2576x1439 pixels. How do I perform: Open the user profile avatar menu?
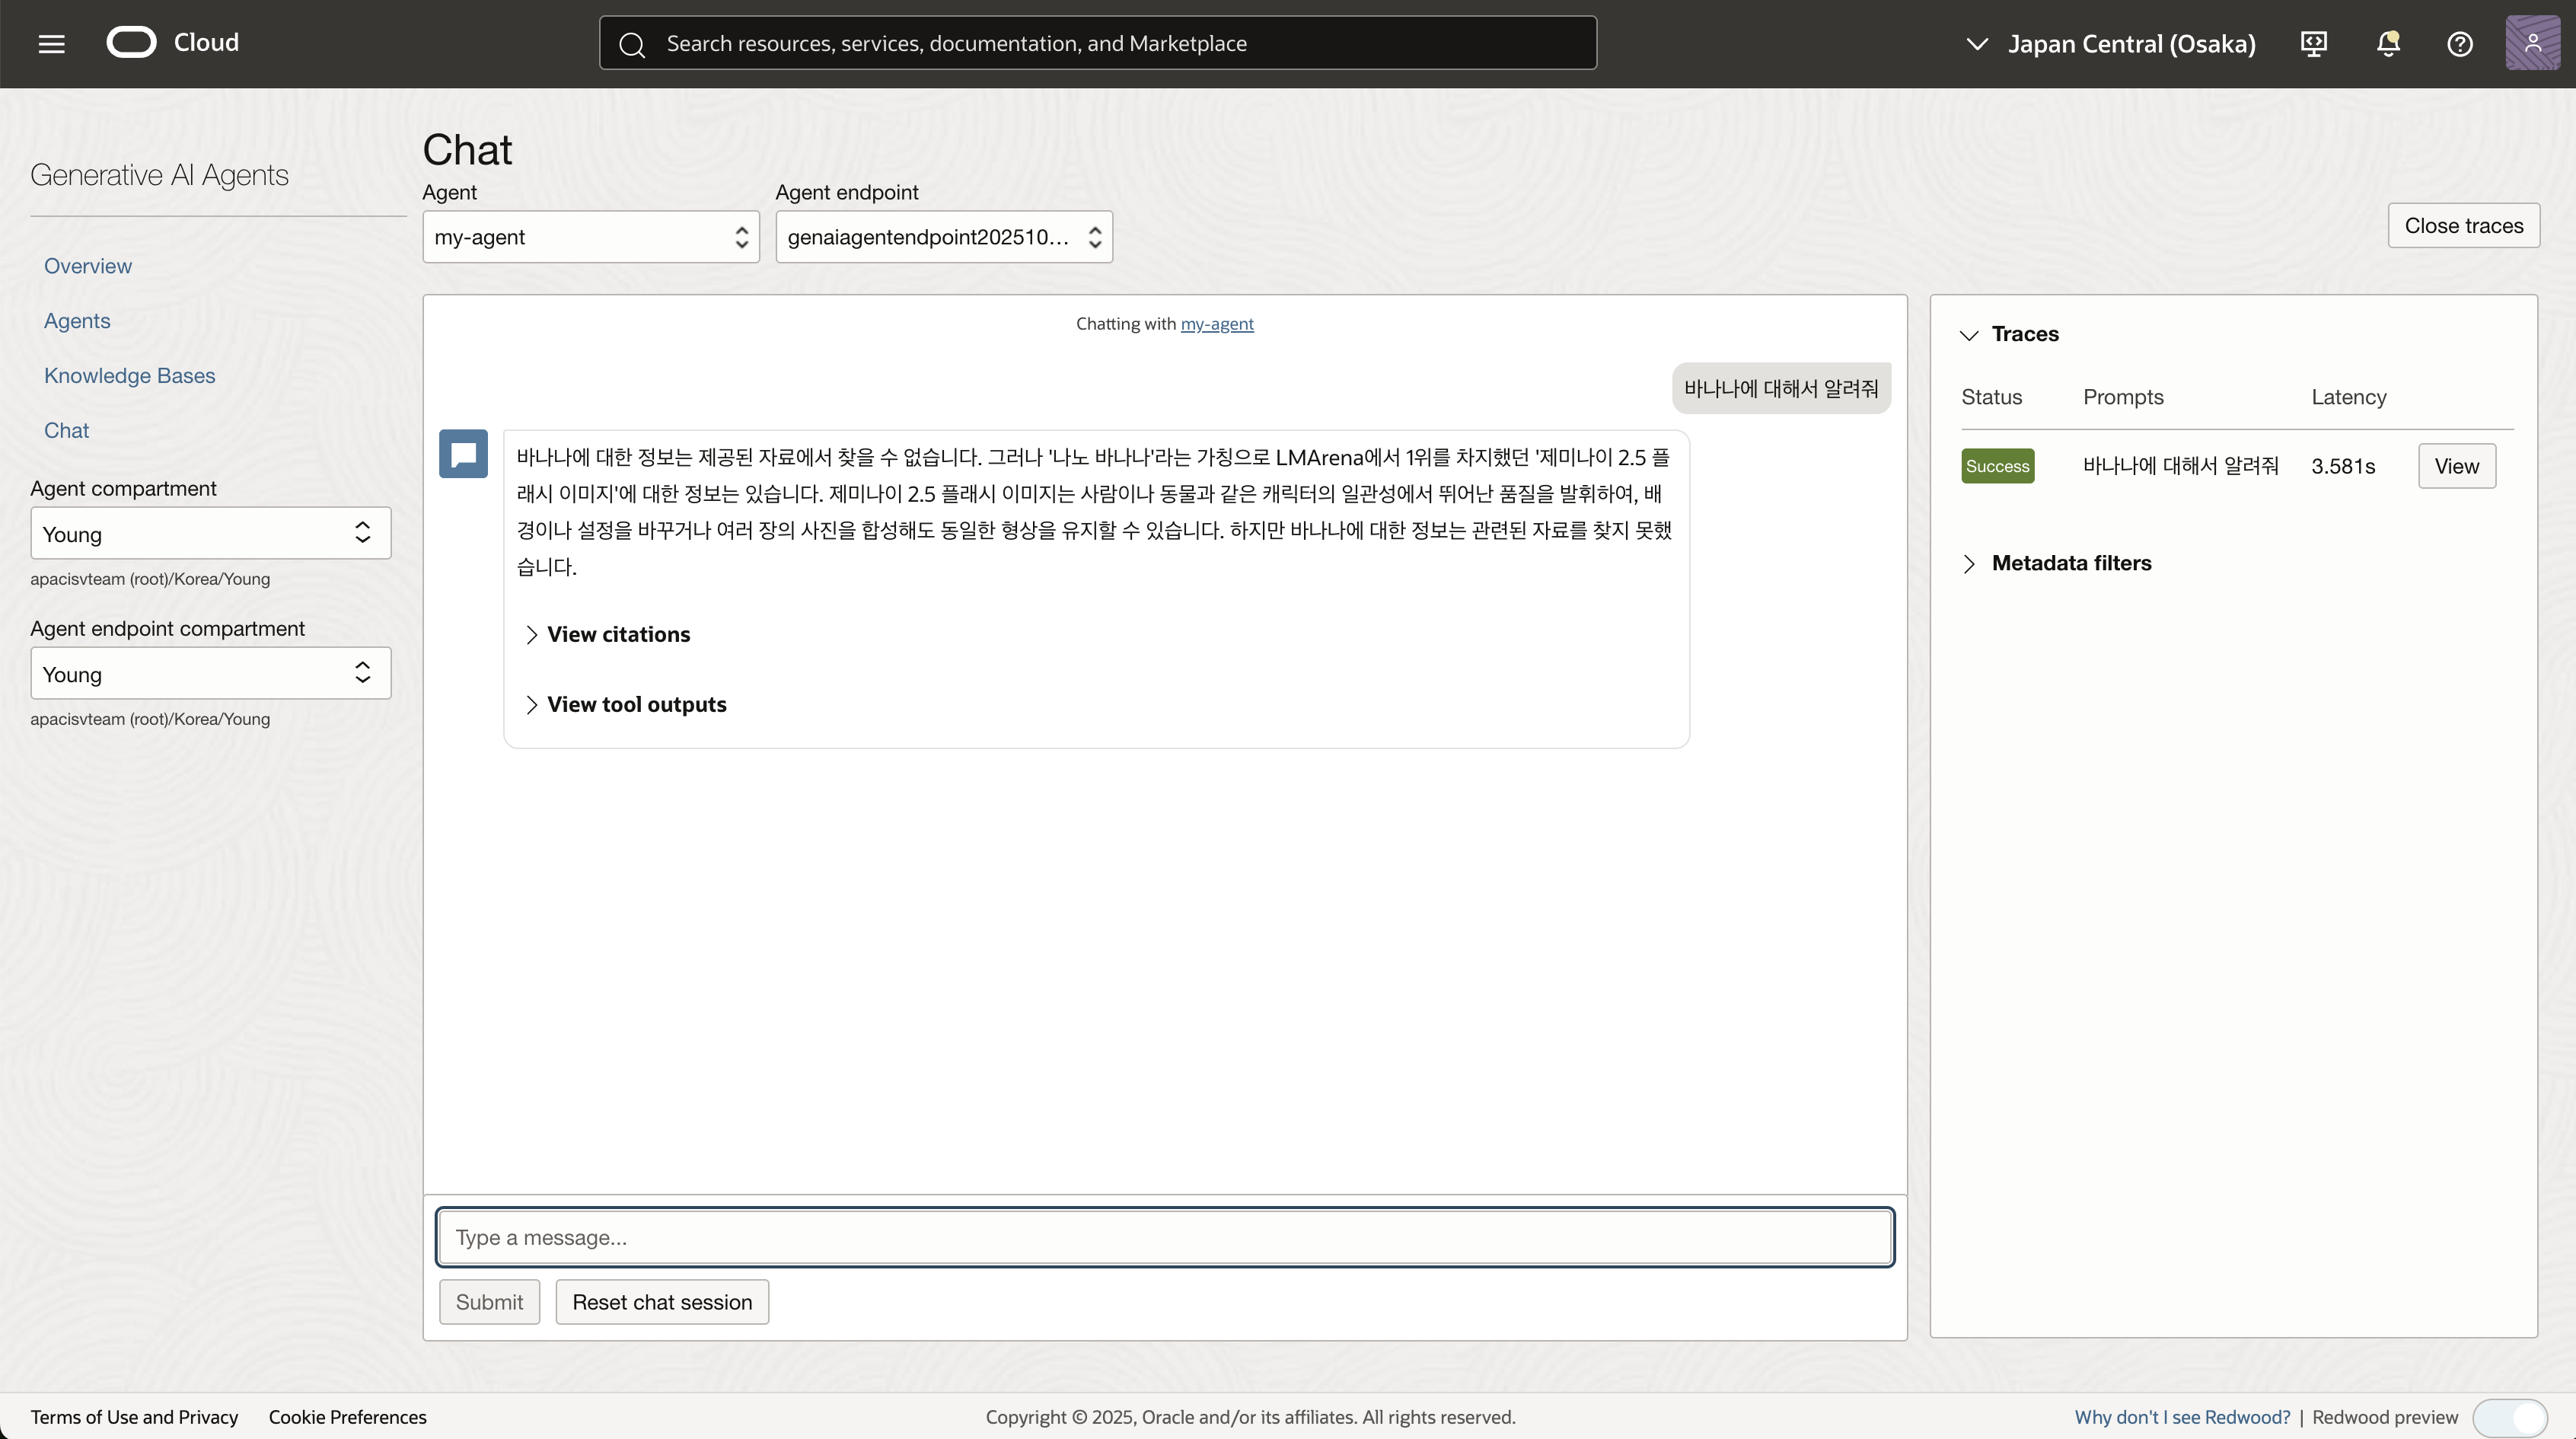click(2532, 43)
